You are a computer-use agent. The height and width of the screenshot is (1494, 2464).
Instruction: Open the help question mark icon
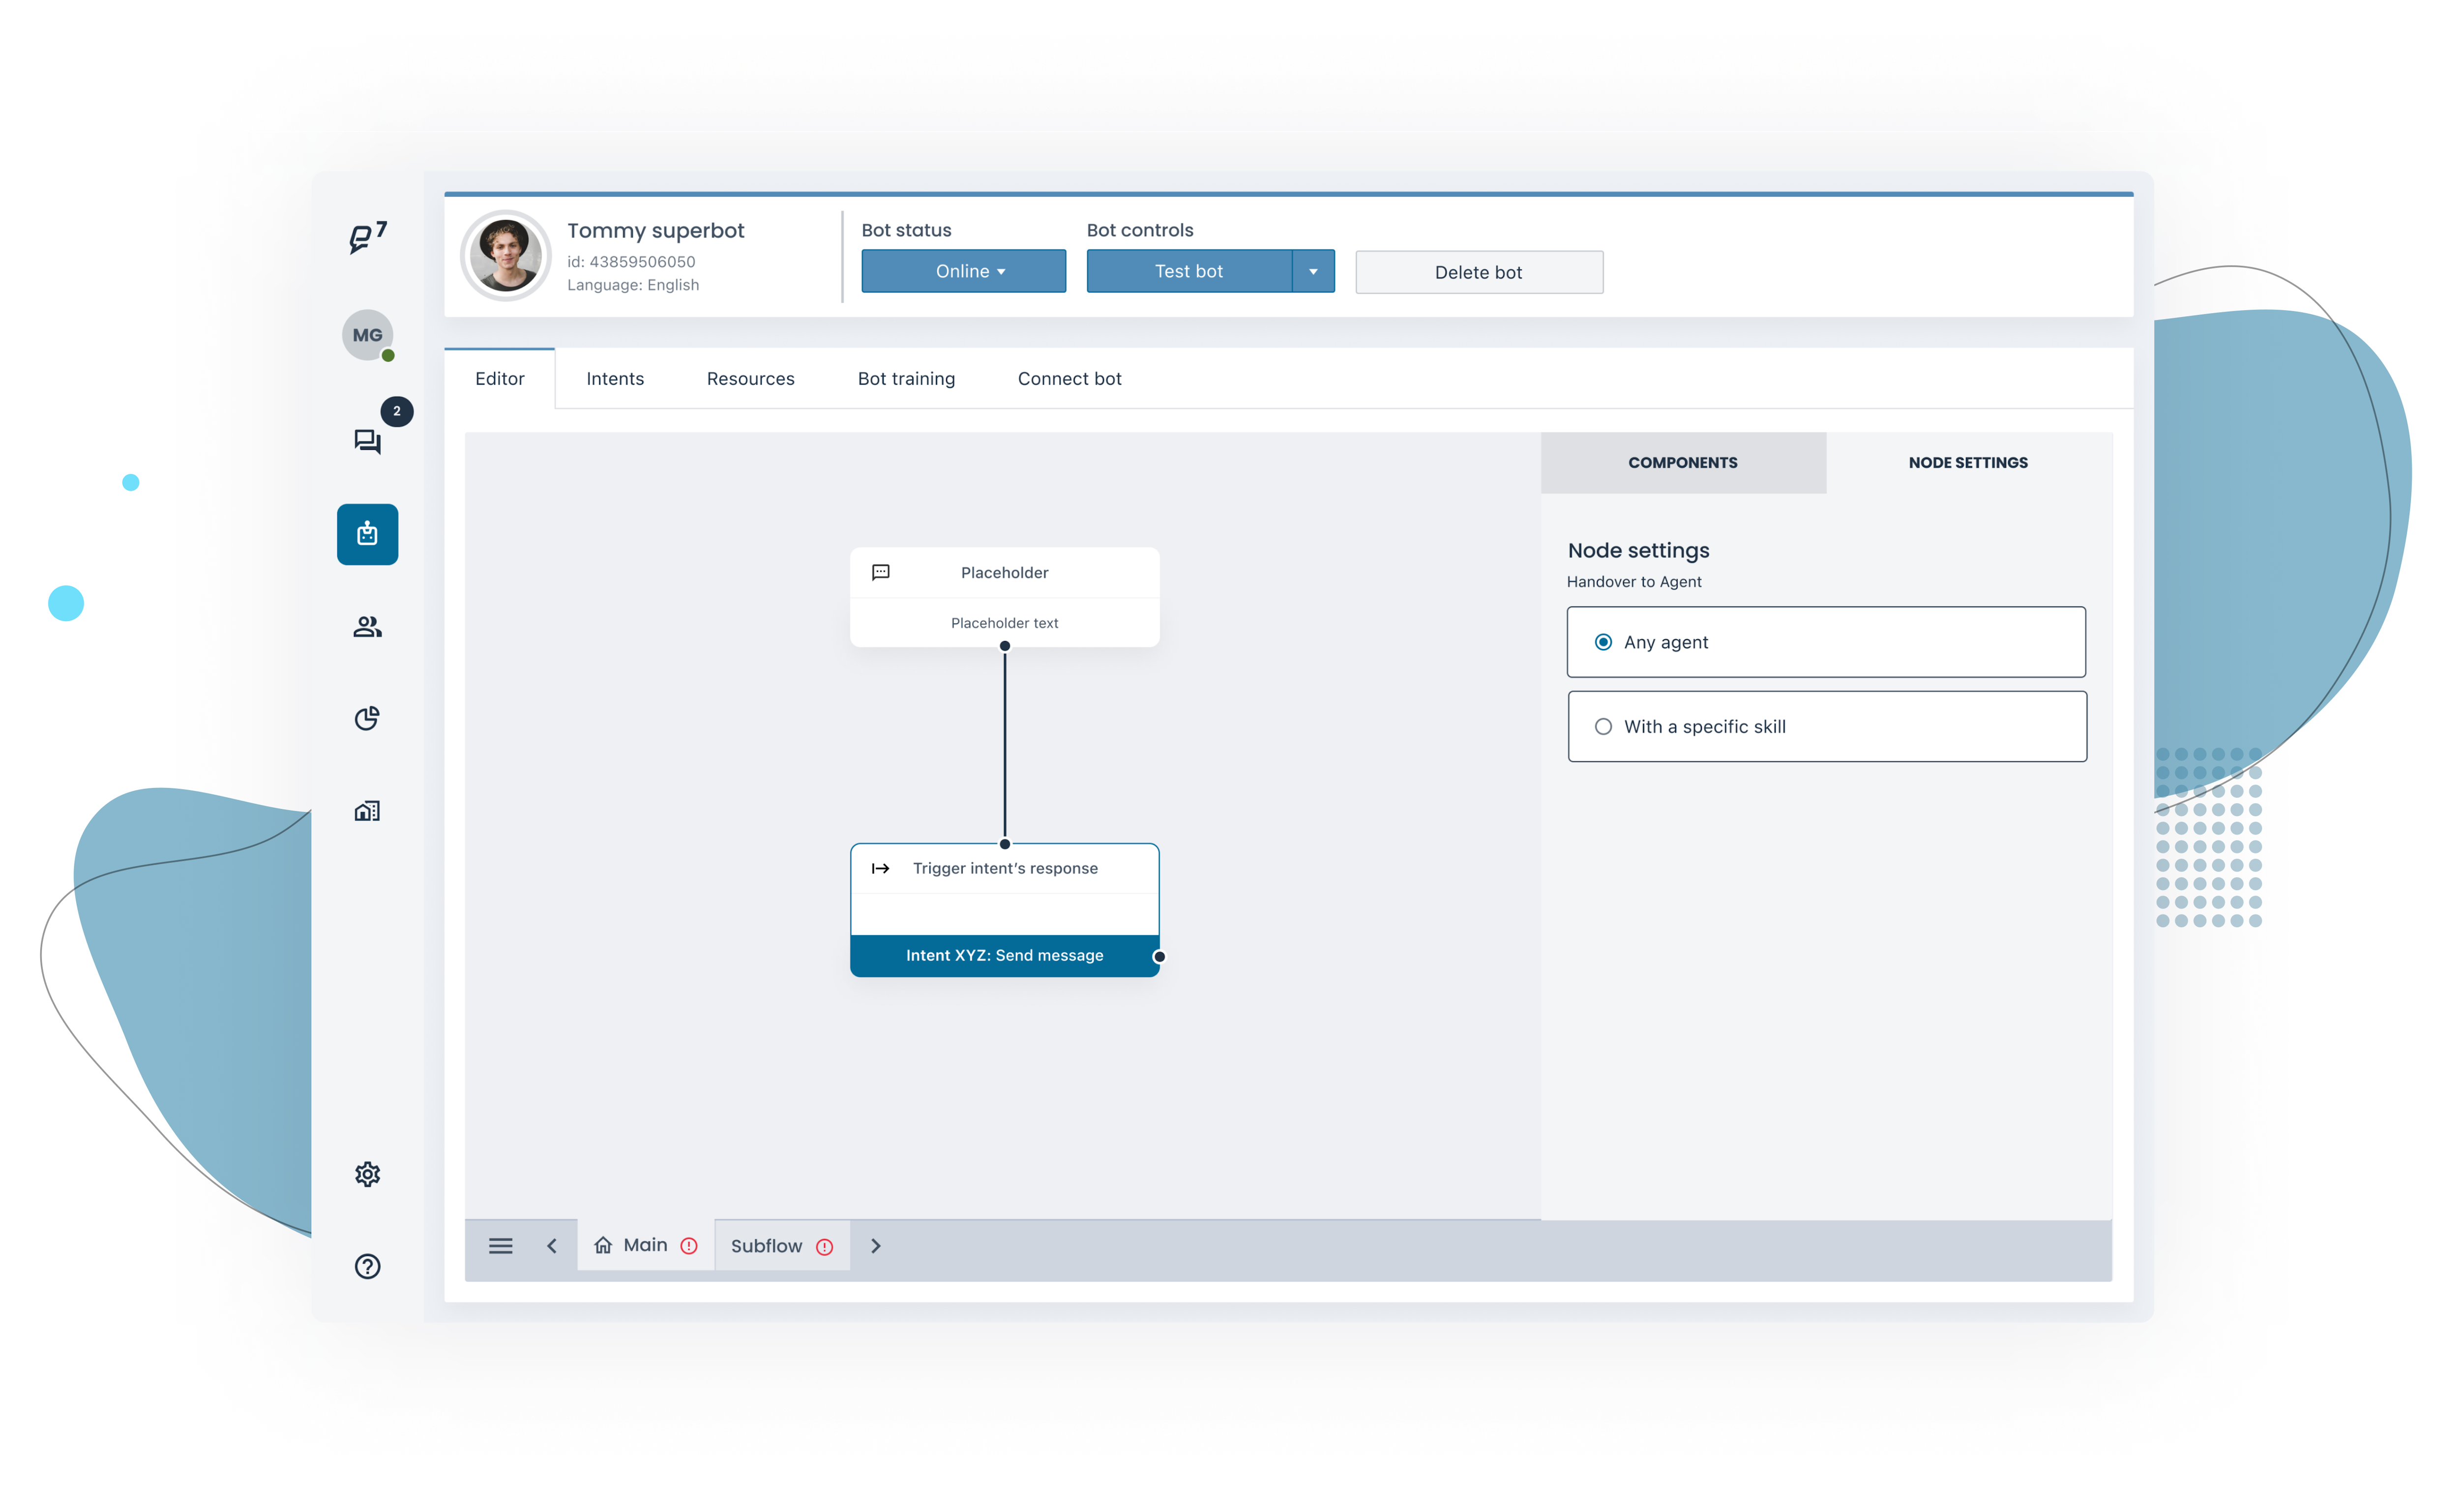(367, 1266)
